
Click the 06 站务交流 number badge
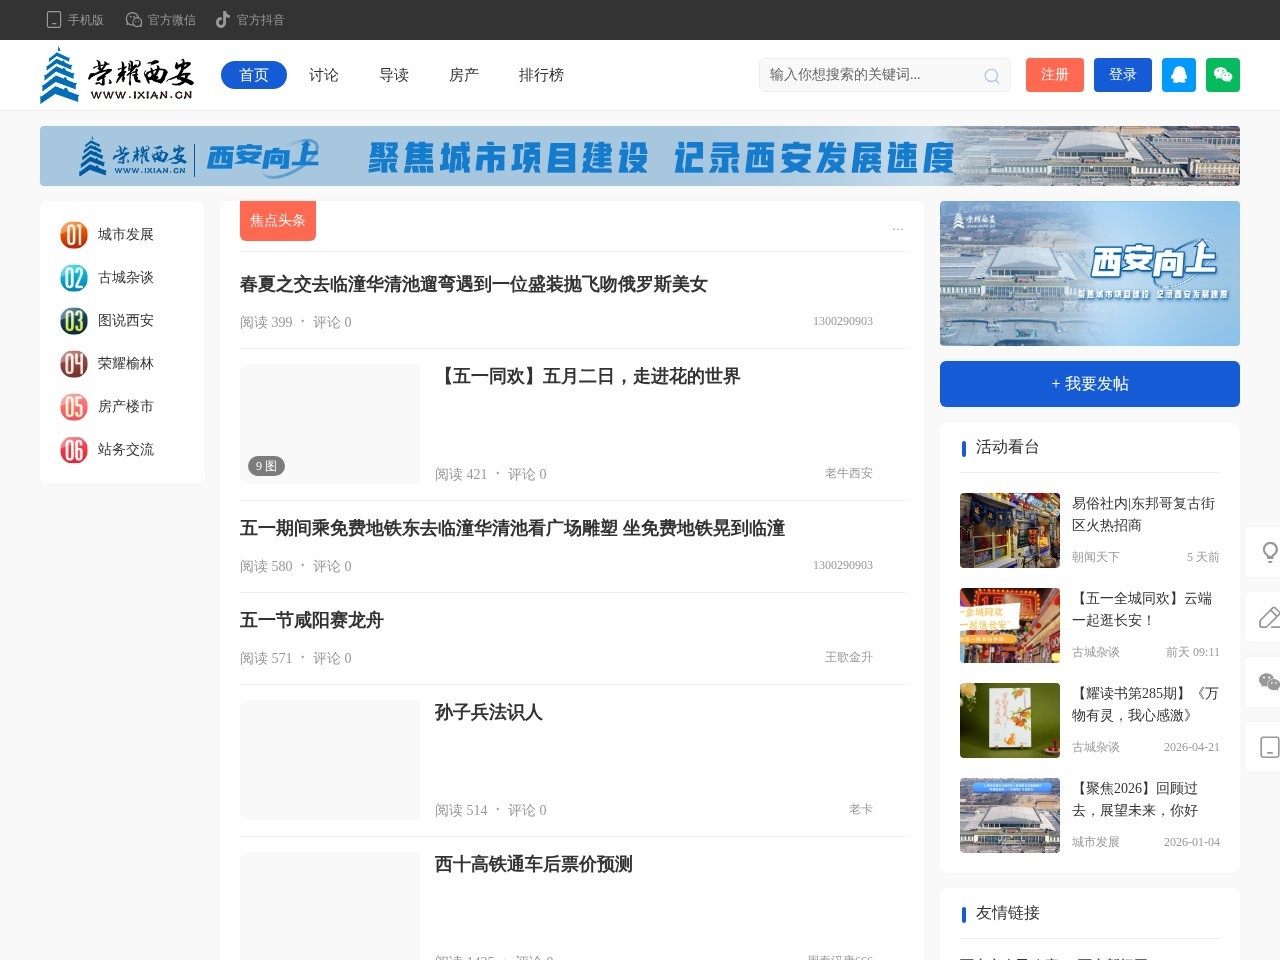(74, 450)
